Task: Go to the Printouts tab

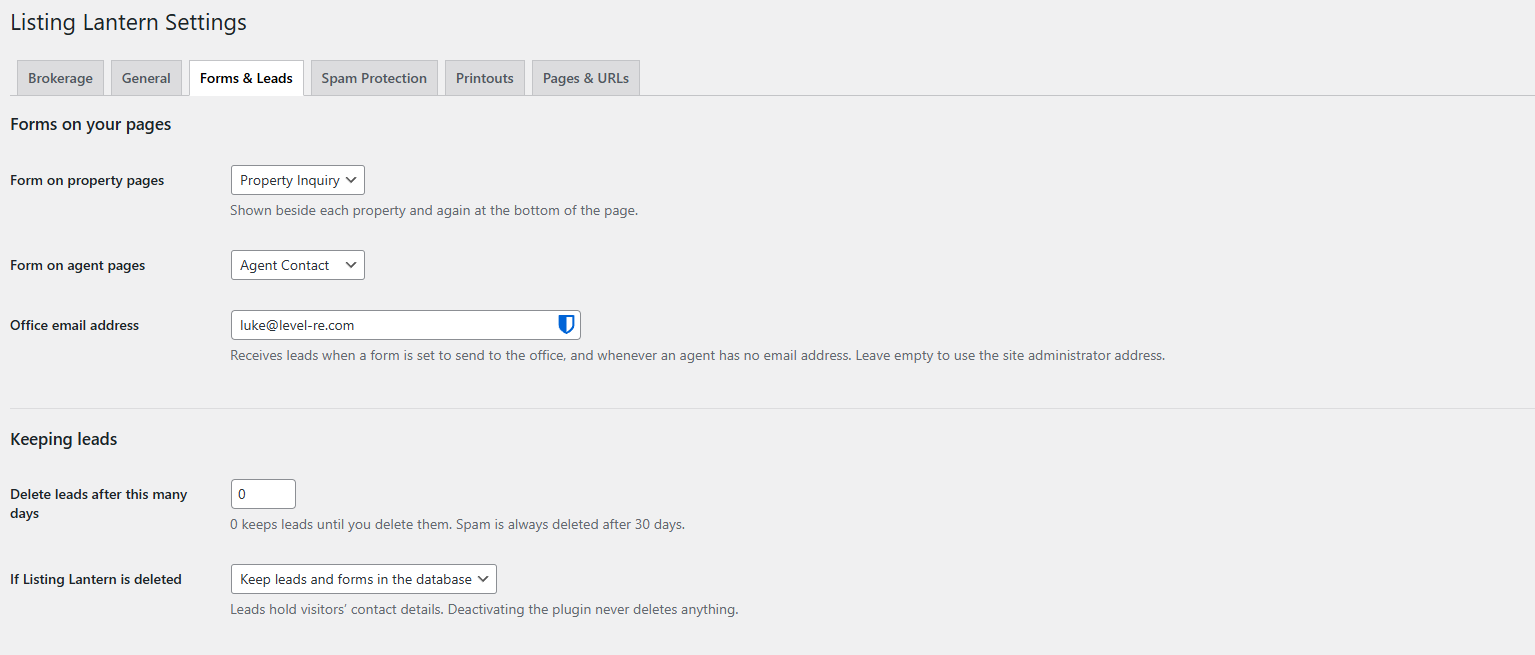Action: tap(485, 78)
